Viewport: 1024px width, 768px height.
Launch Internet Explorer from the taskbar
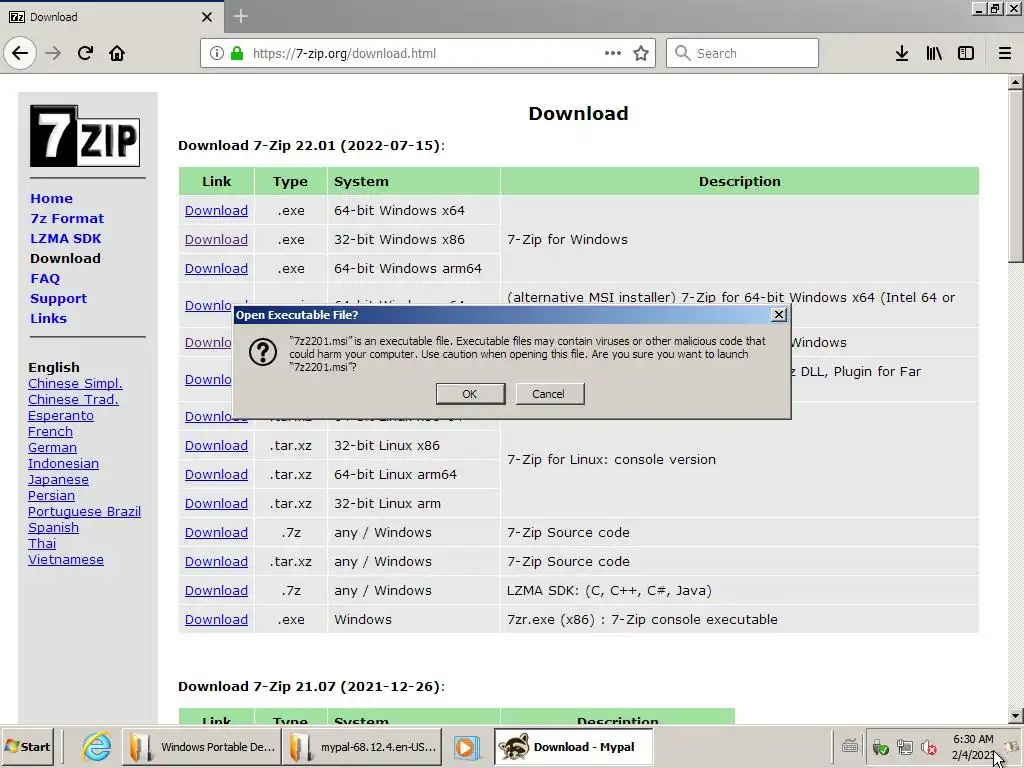pyautogui.click(x=97, y=746)
